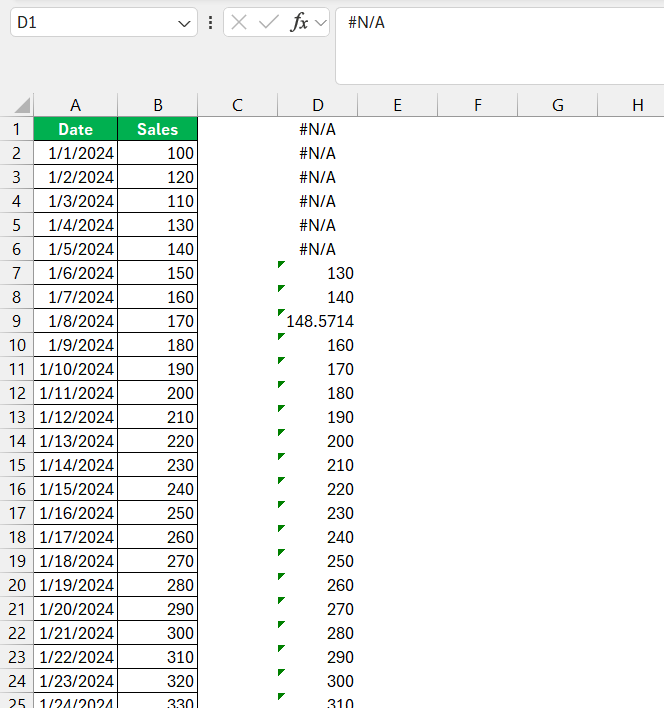Click the cell with date 1/1/2024
The image size is (664, 708).
75,153
